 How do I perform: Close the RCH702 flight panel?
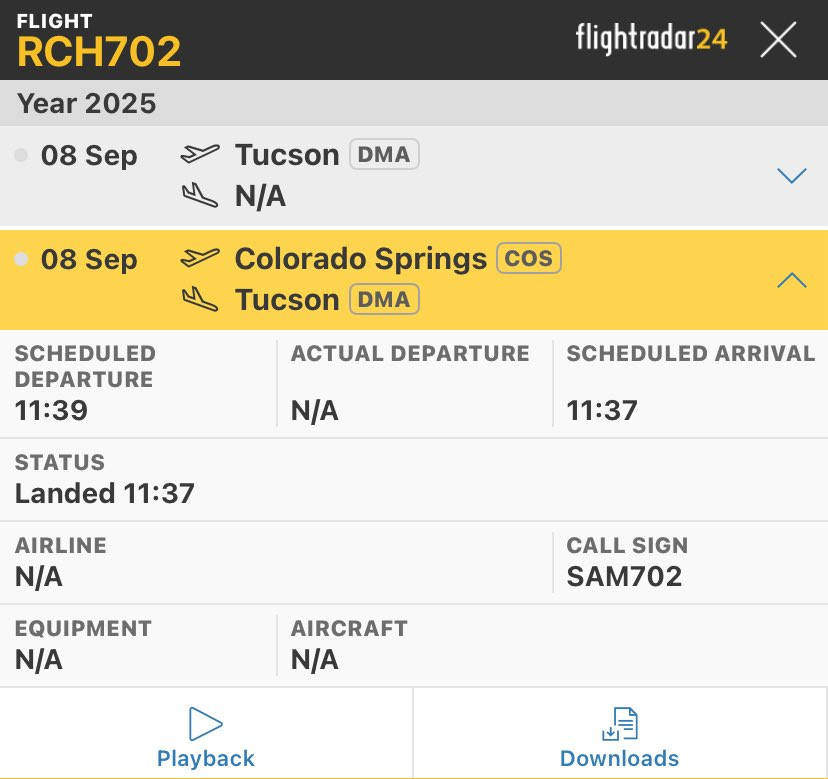click(x=778, y=40)
